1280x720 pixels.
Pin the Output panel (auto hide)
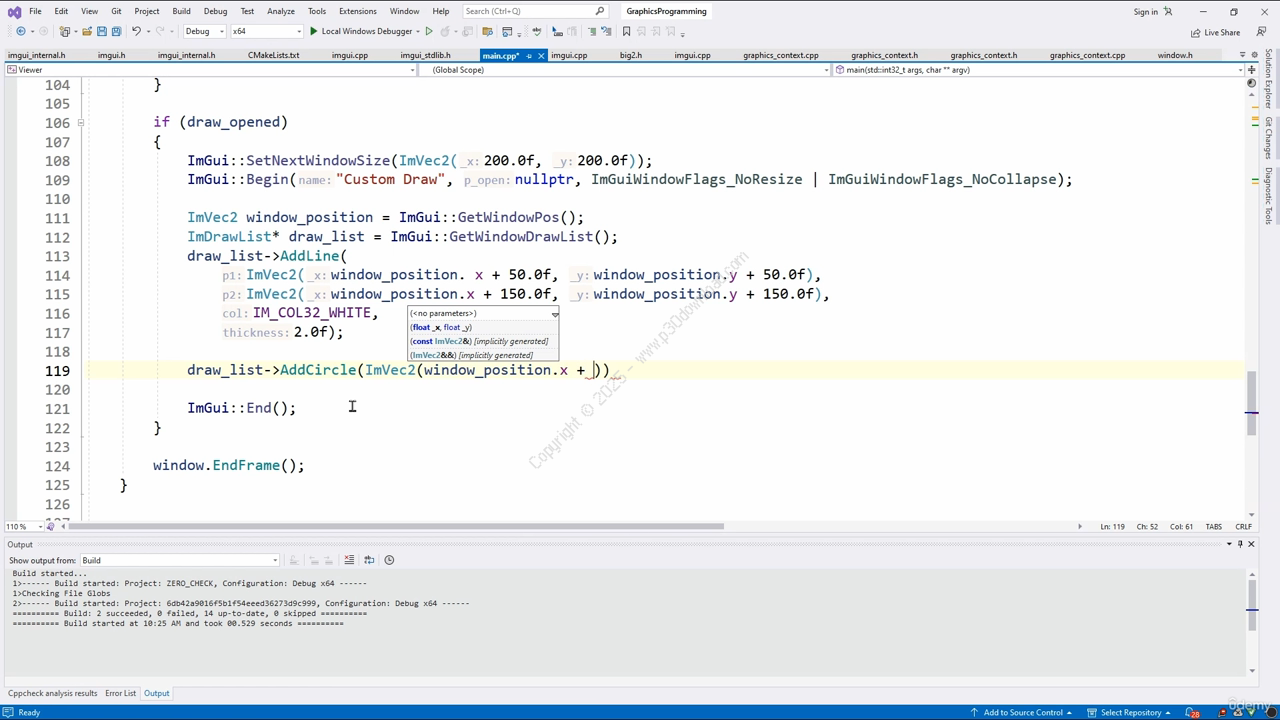click(x=1240, y=544)
